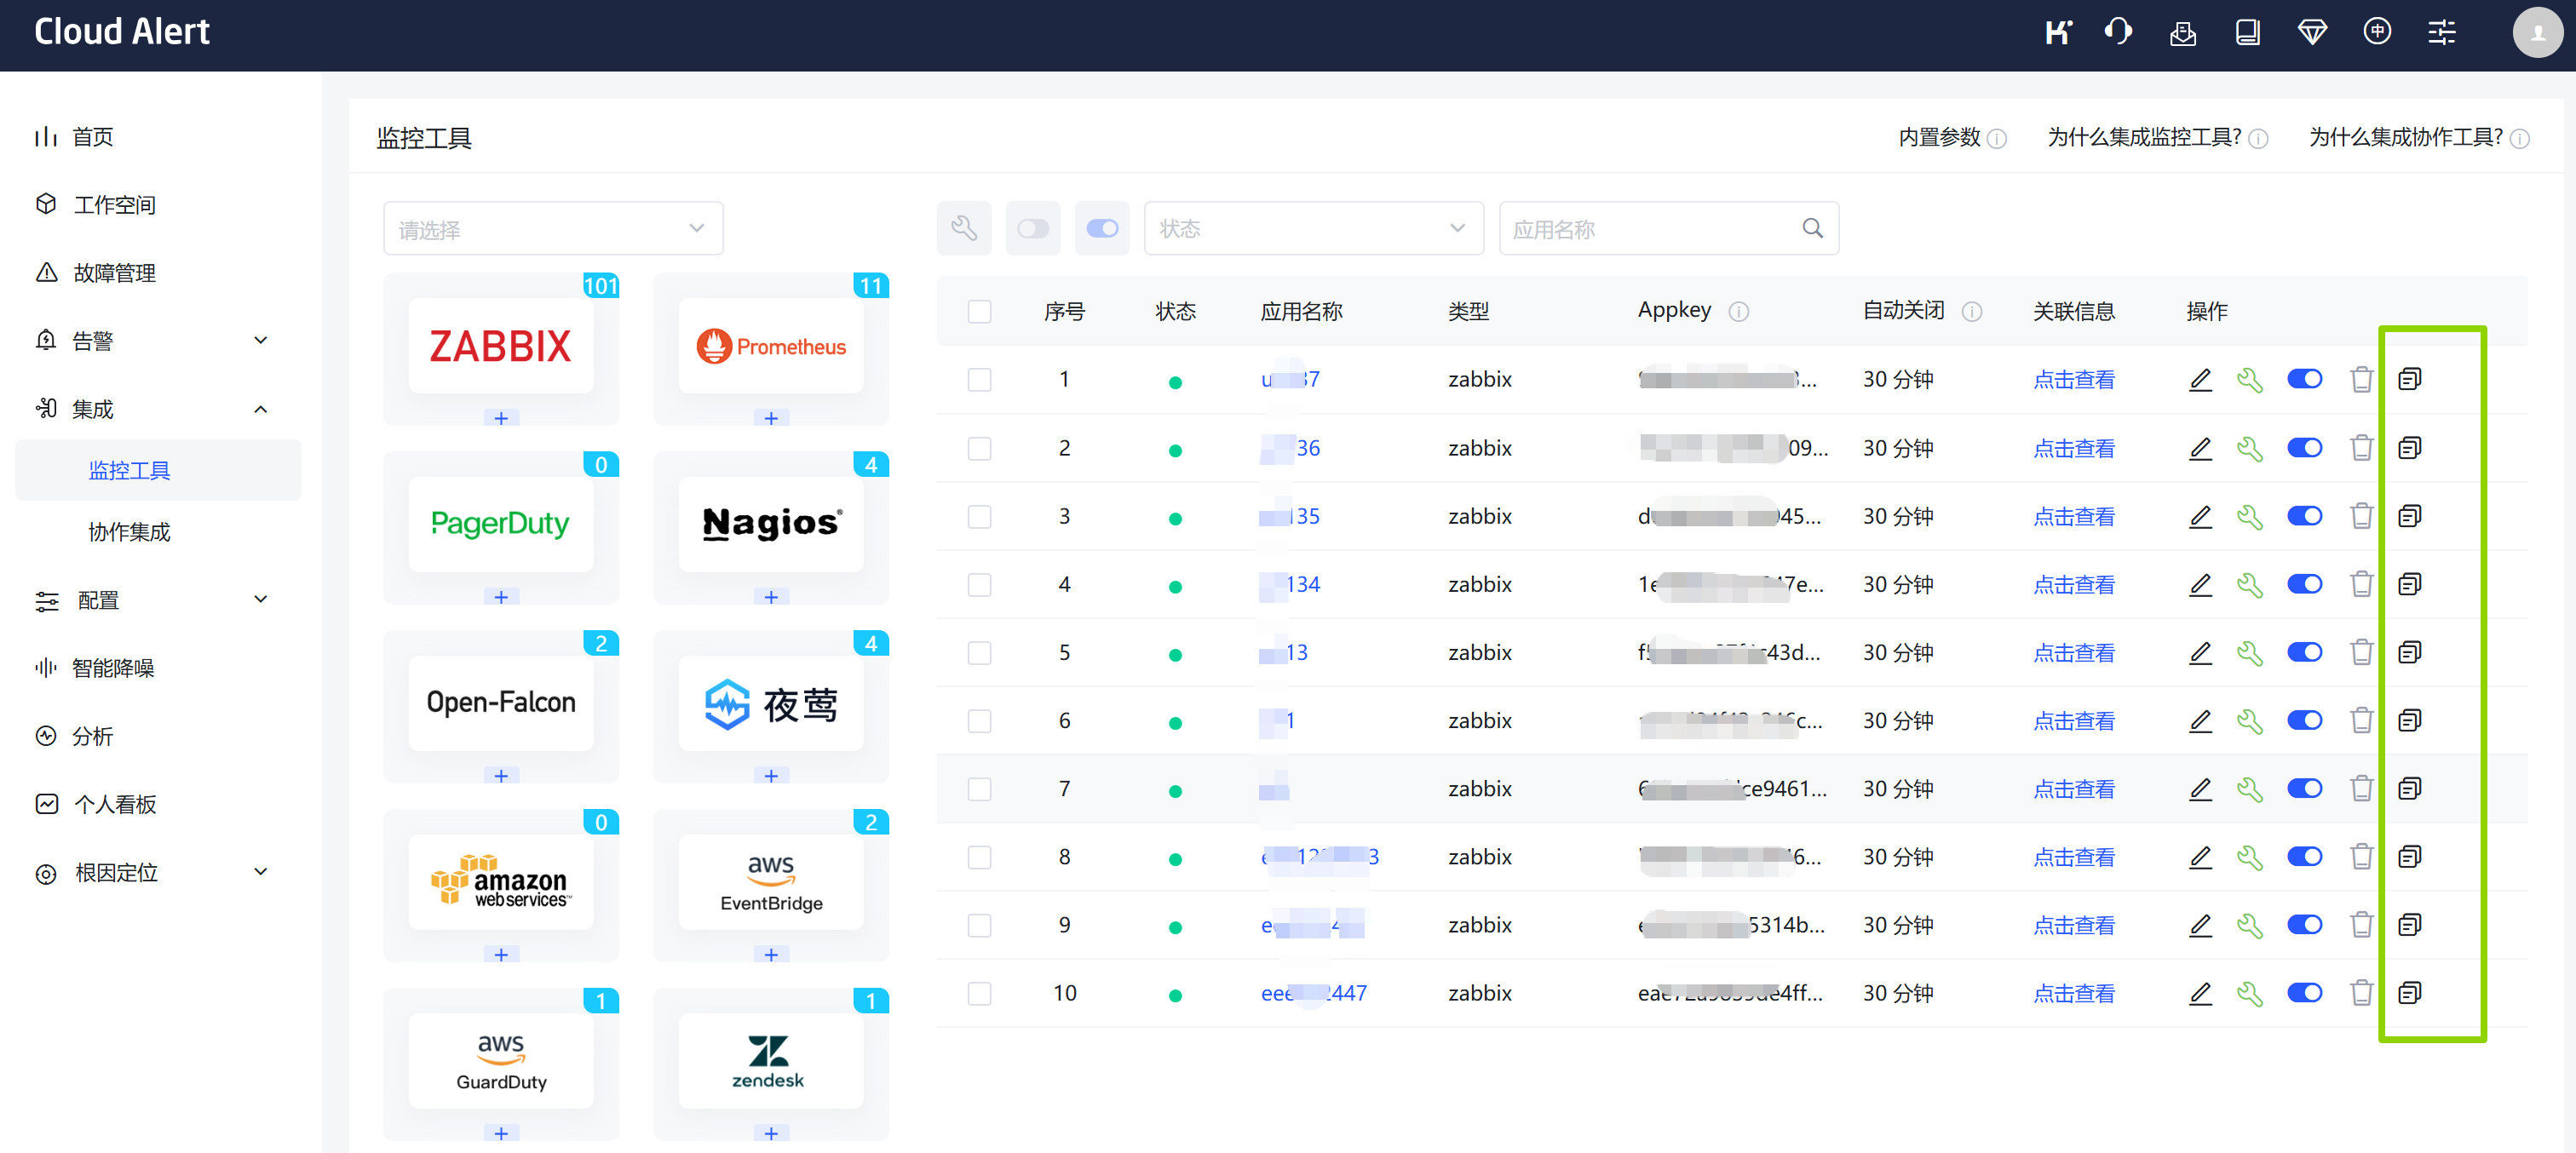Click the edit pencil icon in row 1
Image resolution: width=2576 pixels, height=1153 pixels.
(2200, 380)
